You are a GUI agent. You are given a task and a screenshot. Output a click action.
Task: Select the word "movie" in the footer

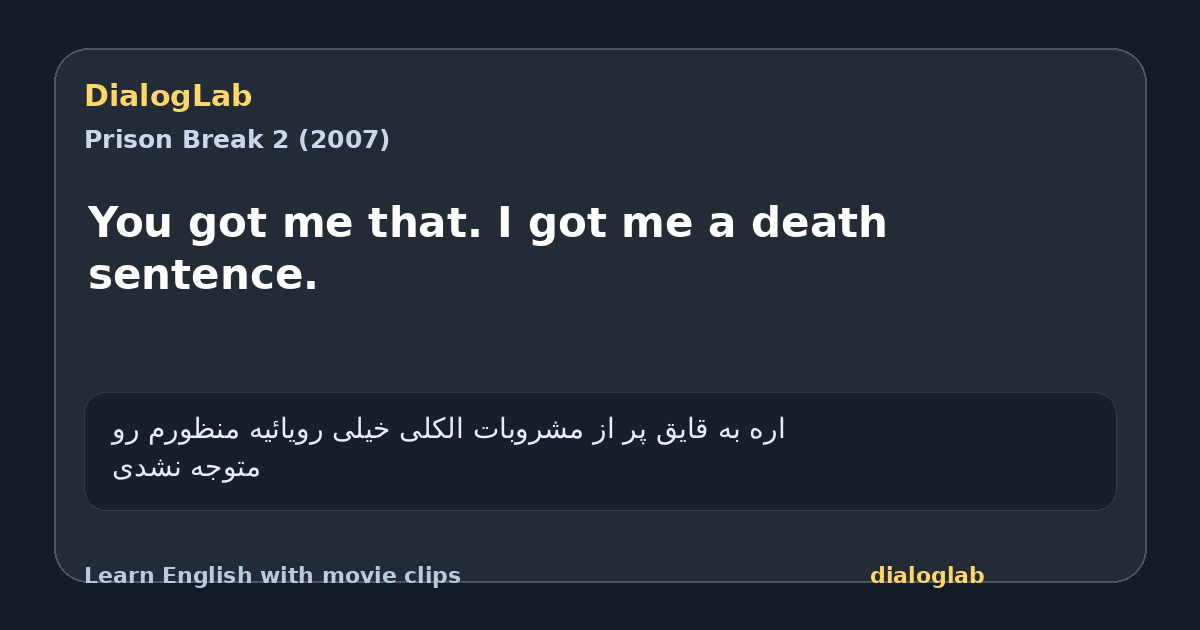click(357, 576)
